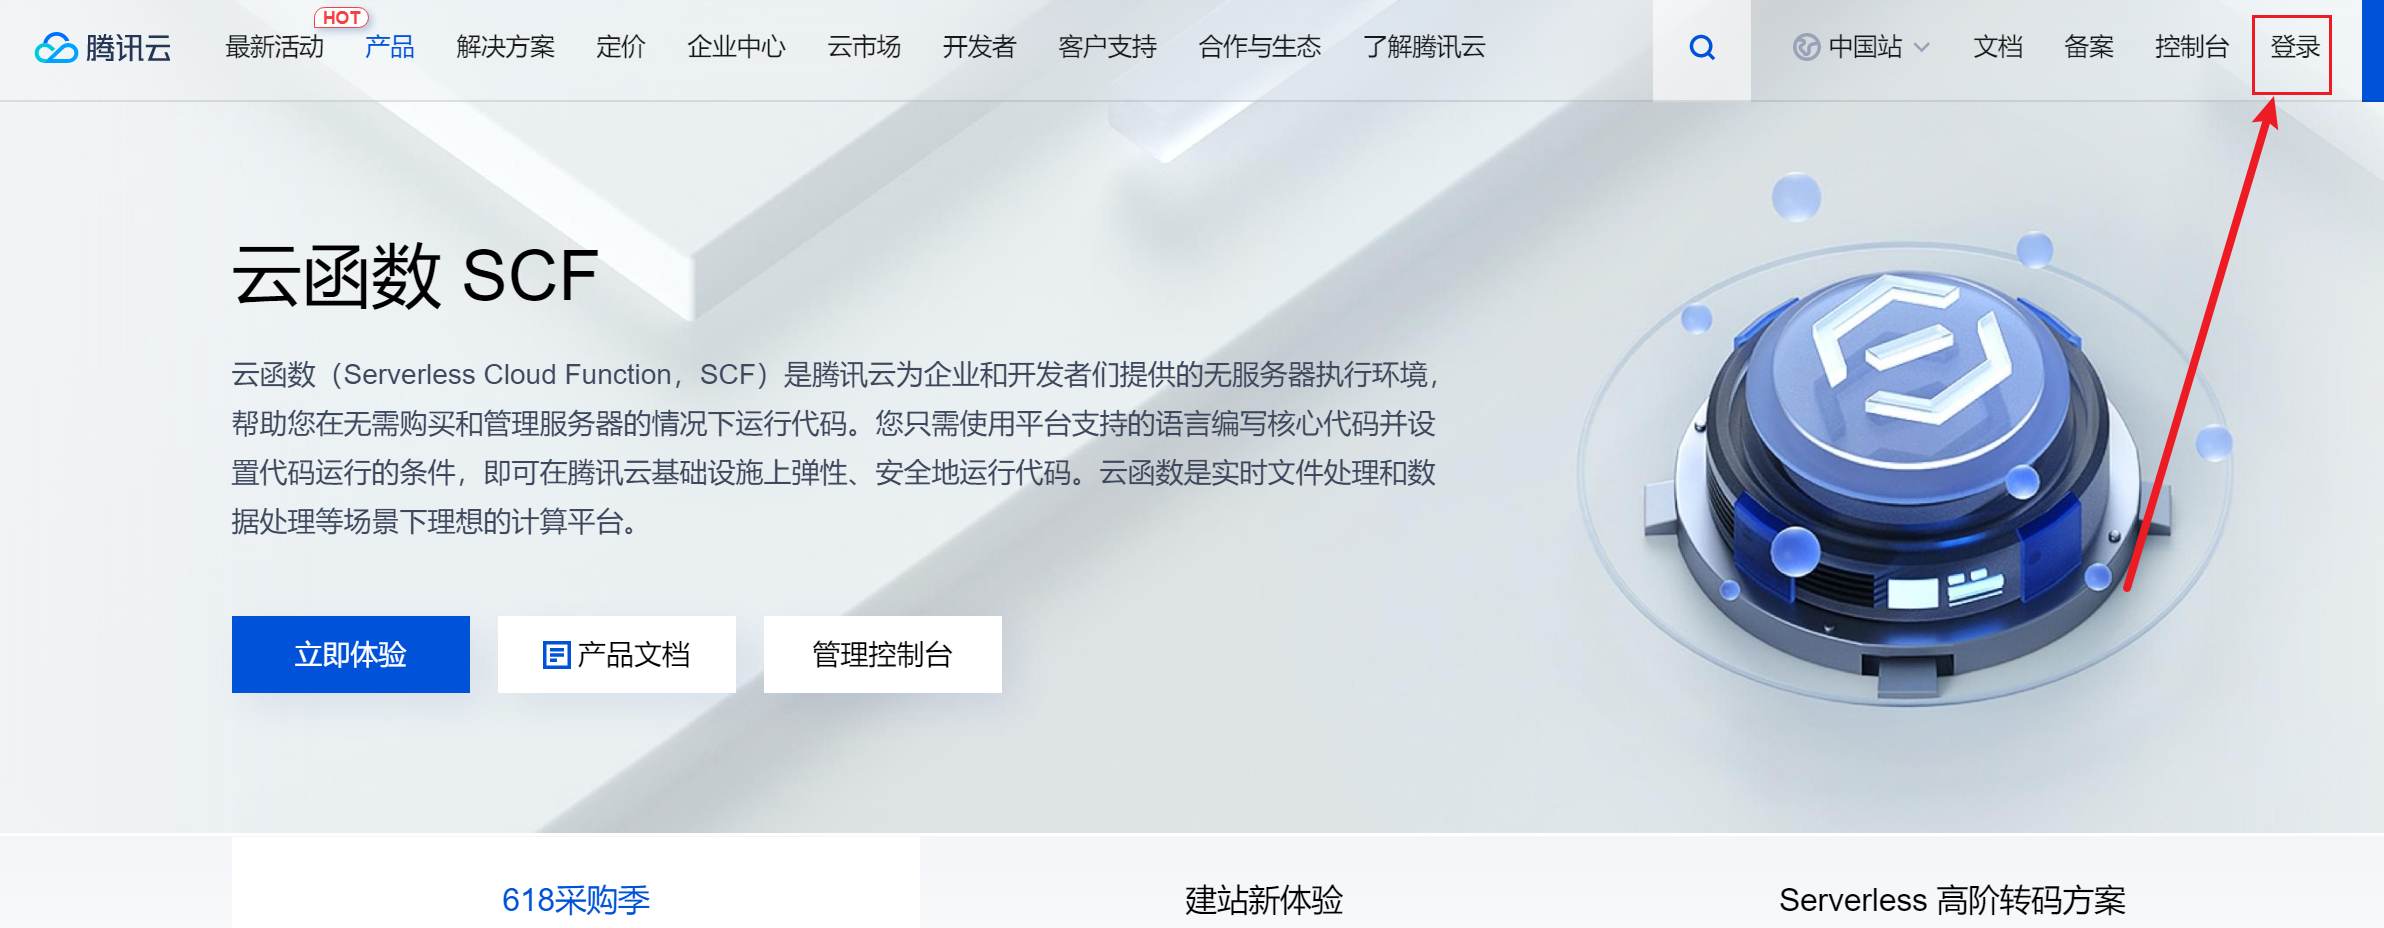Screen dimensions: 2384x928
Task: Open the 控制台 link in the header
Action: [x=2192, y=47]
